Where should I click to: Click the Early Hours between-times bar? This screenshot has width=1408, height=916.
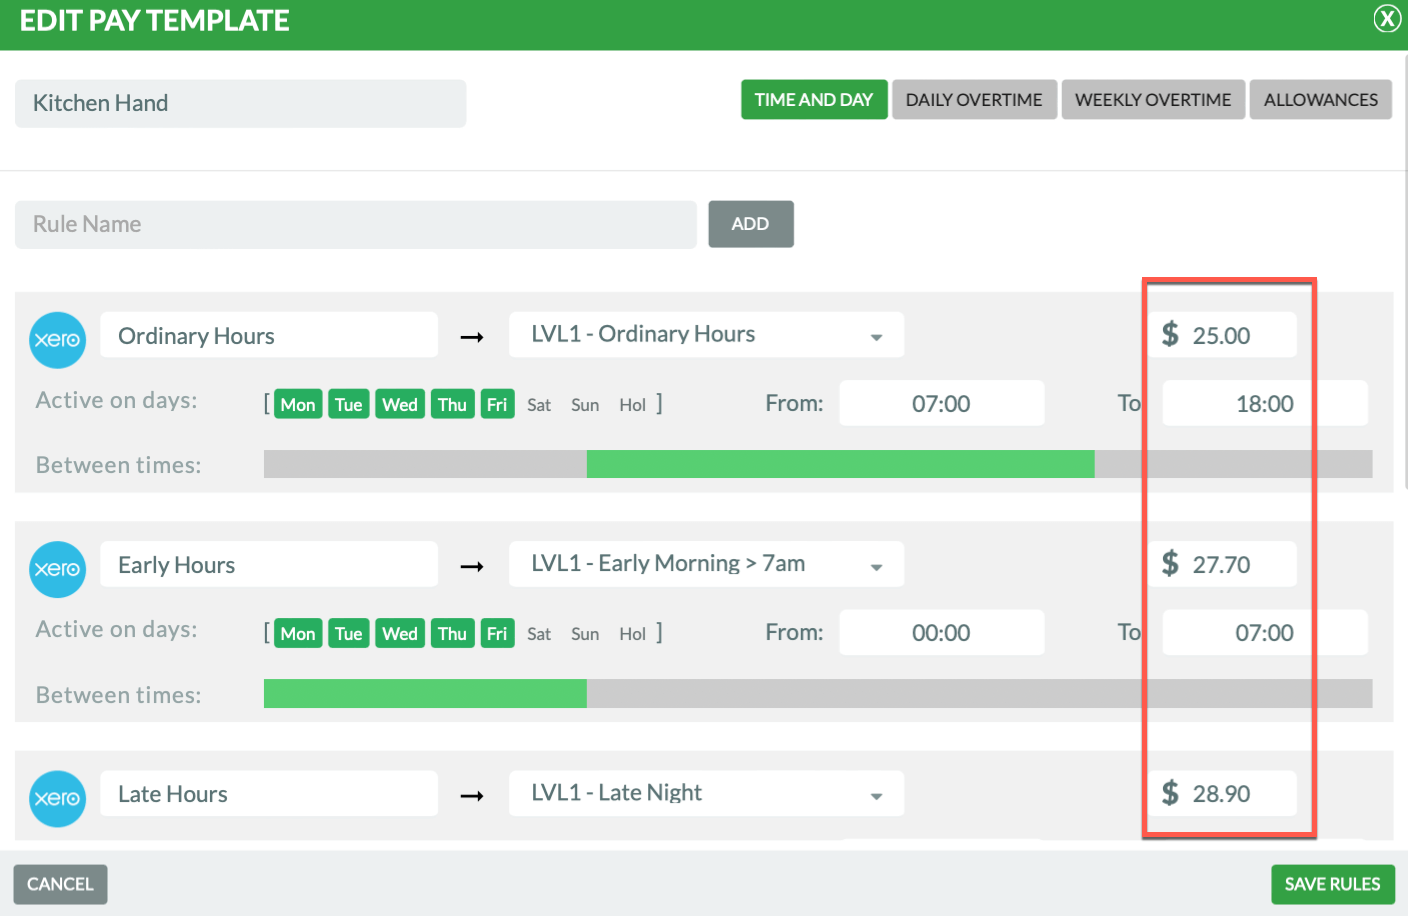pyautogui.click(x=818, y=693)
